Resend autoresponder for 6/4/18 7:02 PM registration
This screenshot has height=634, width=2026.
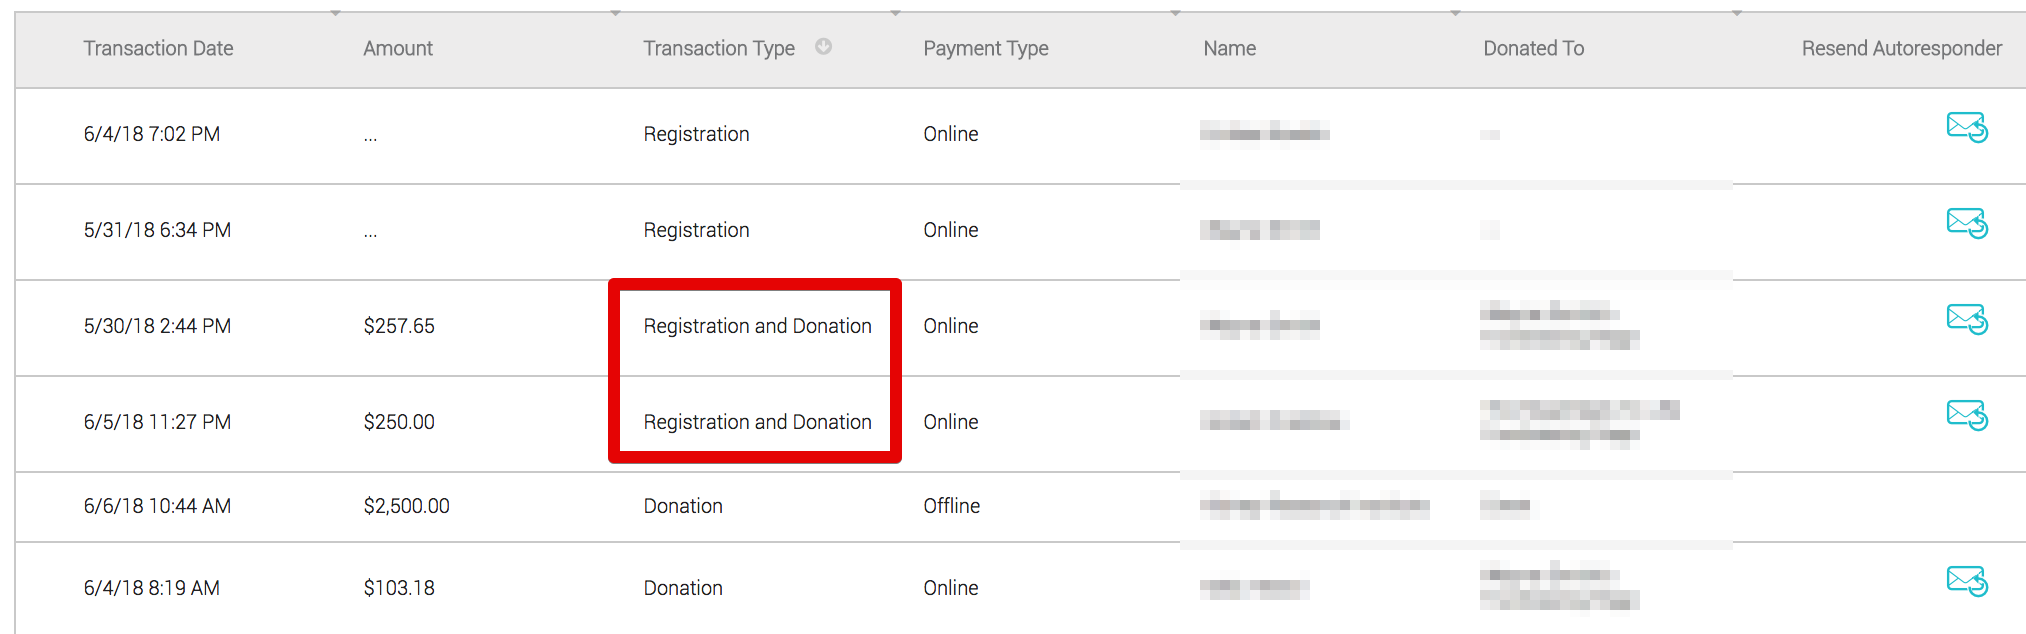pos(1967,128)
